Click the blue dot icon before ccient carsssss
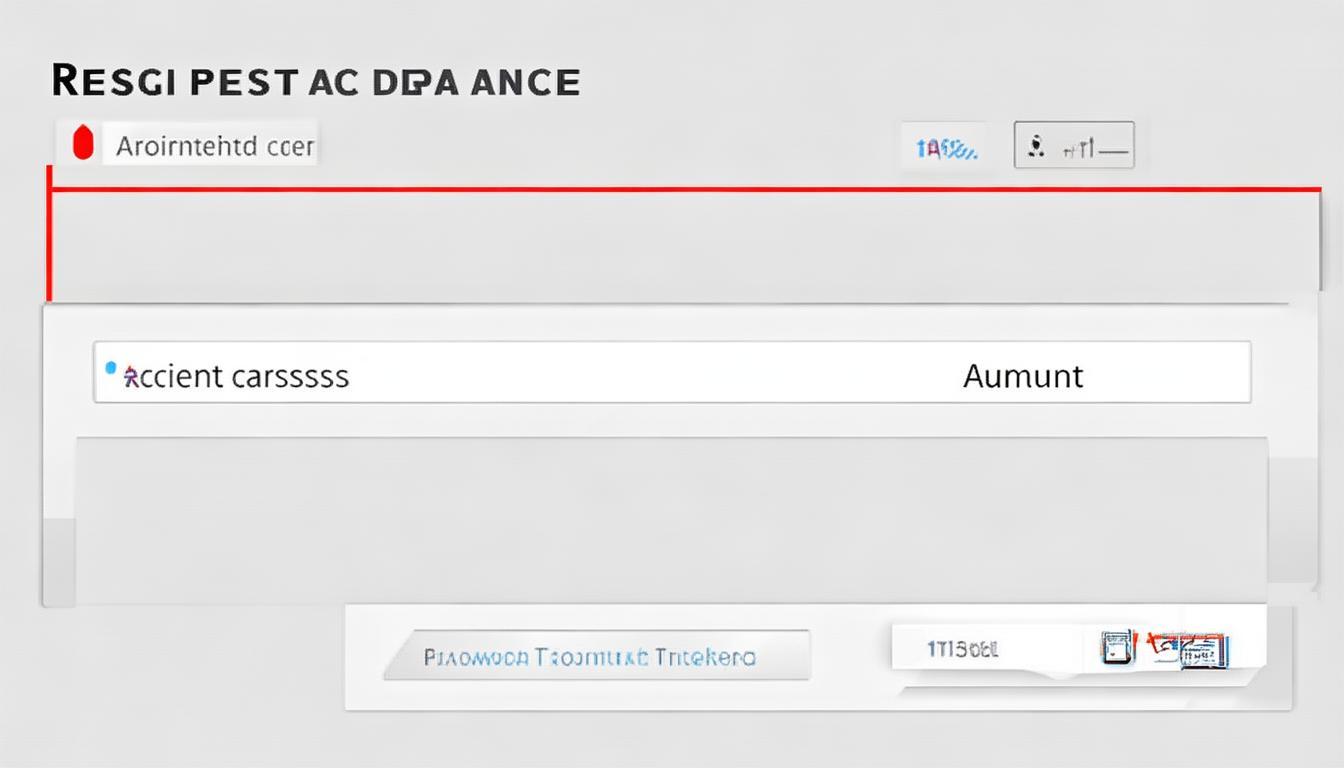Viewport: 1344px width, 768px height. coord(111,368)
